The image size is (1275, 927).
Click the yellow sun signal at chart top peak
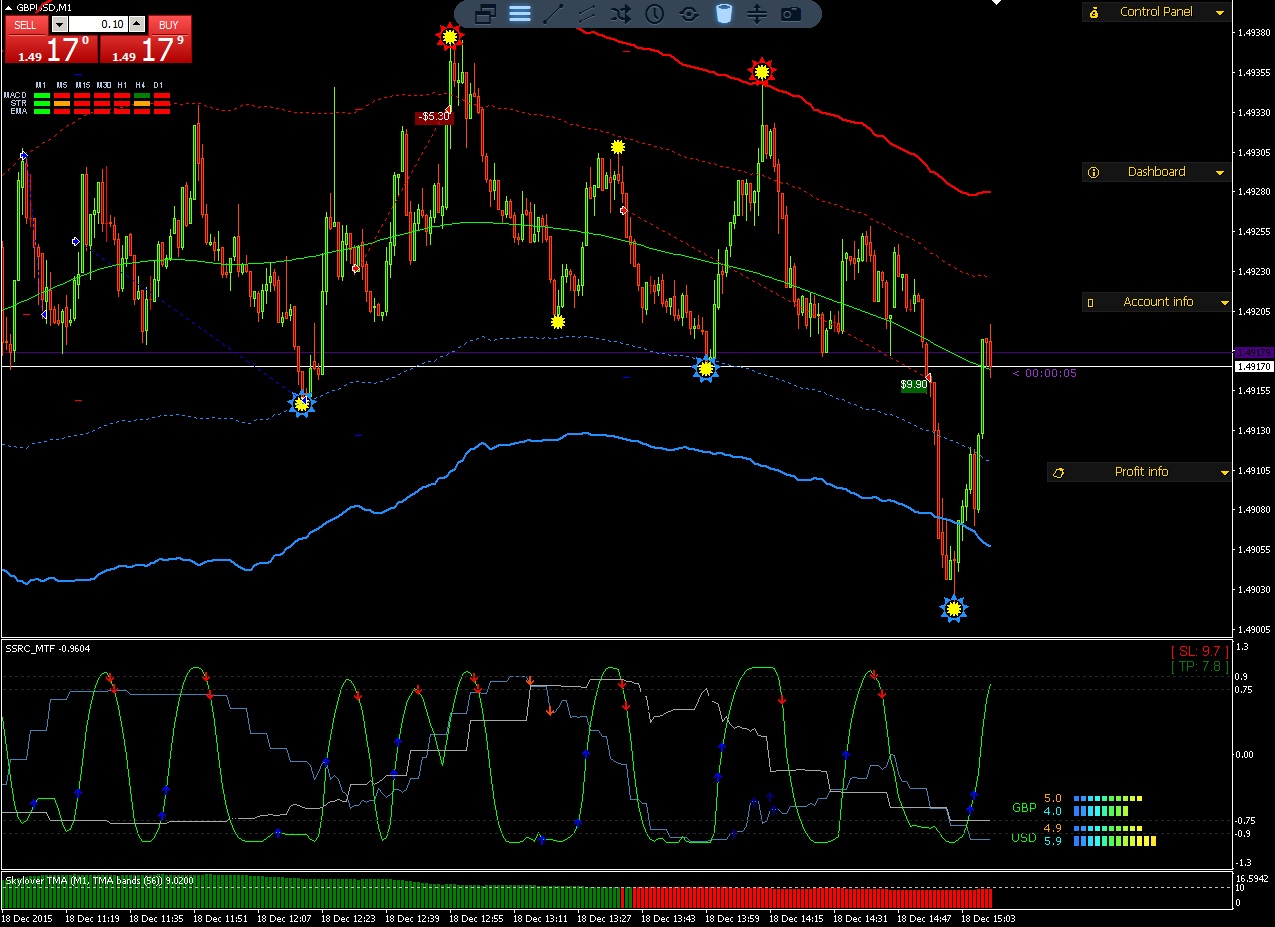pyautogui.click(x=449, y=37)
